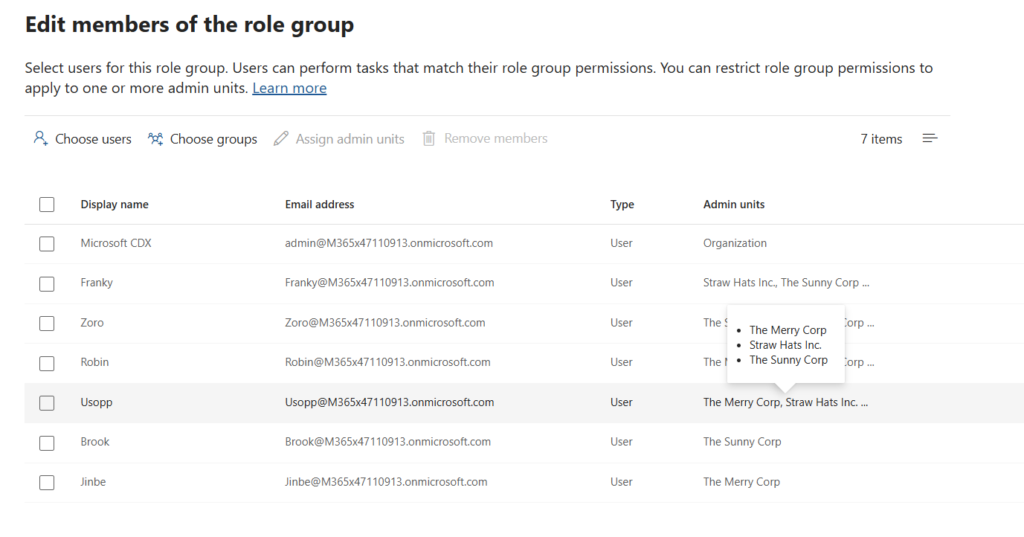Image resolution: width=1024 pixels, height=537 pixels.
Task: Click the Type column header
Action: (x=622, y=204)
